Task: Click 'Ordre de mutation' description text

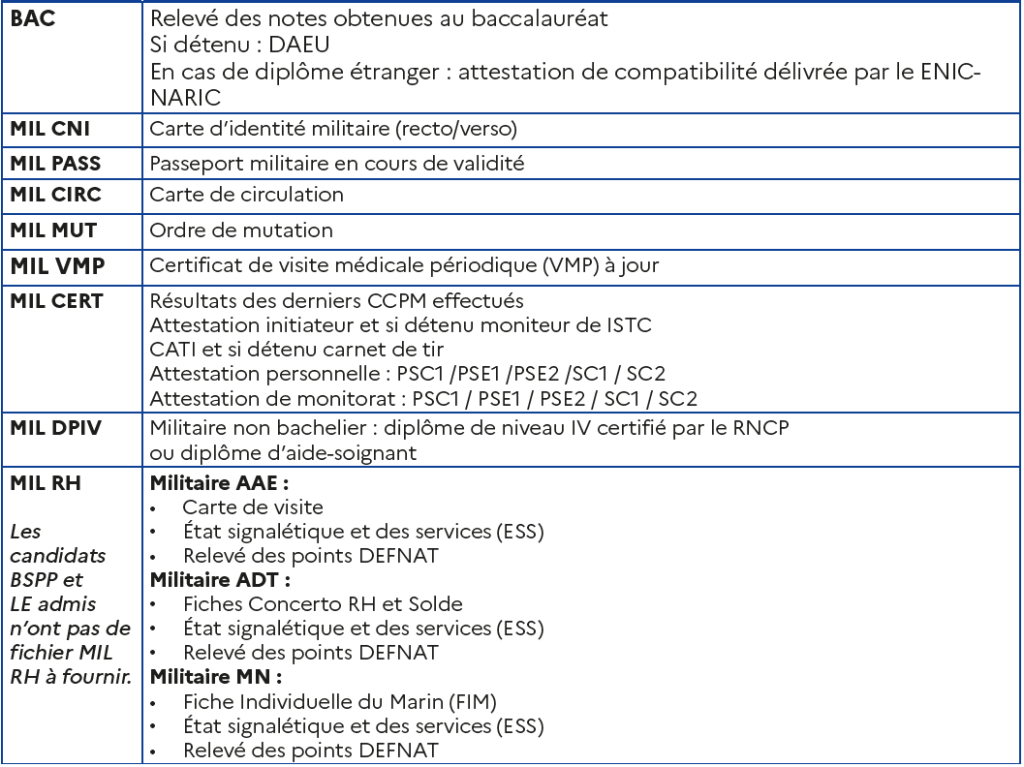Action: (241, 231)
